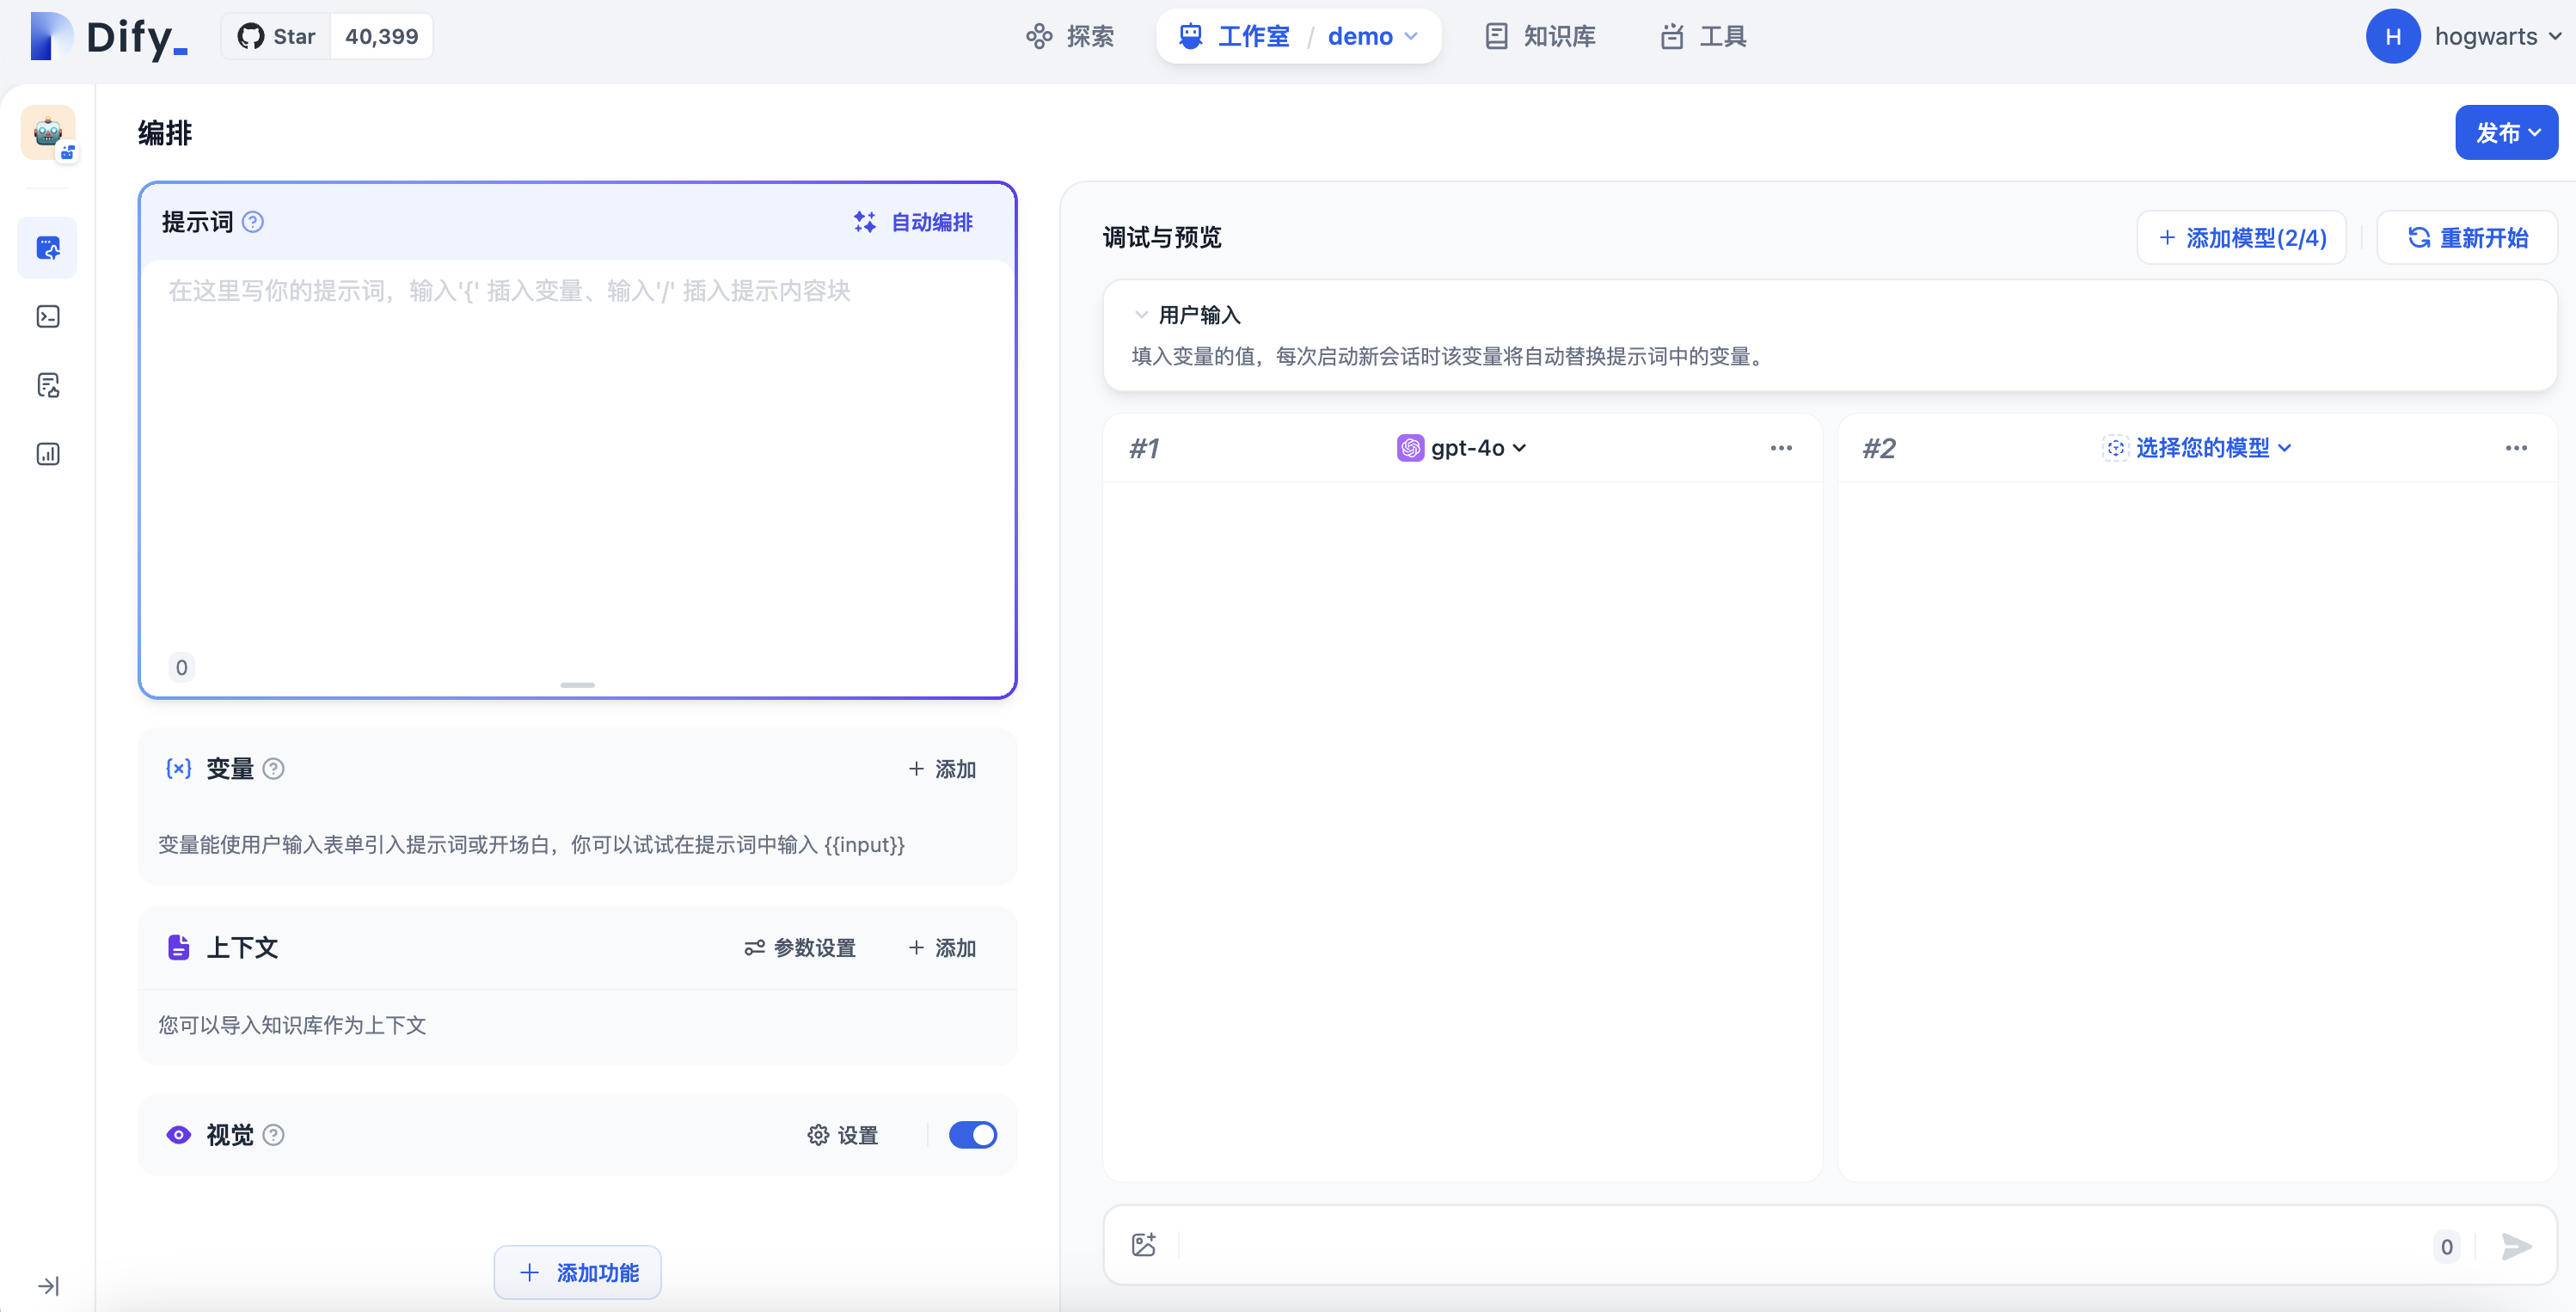Expand the sidebar using bottom-left arrow
The width and height of the screenshot is (2576, 1312).
(x=48, y=1285)
